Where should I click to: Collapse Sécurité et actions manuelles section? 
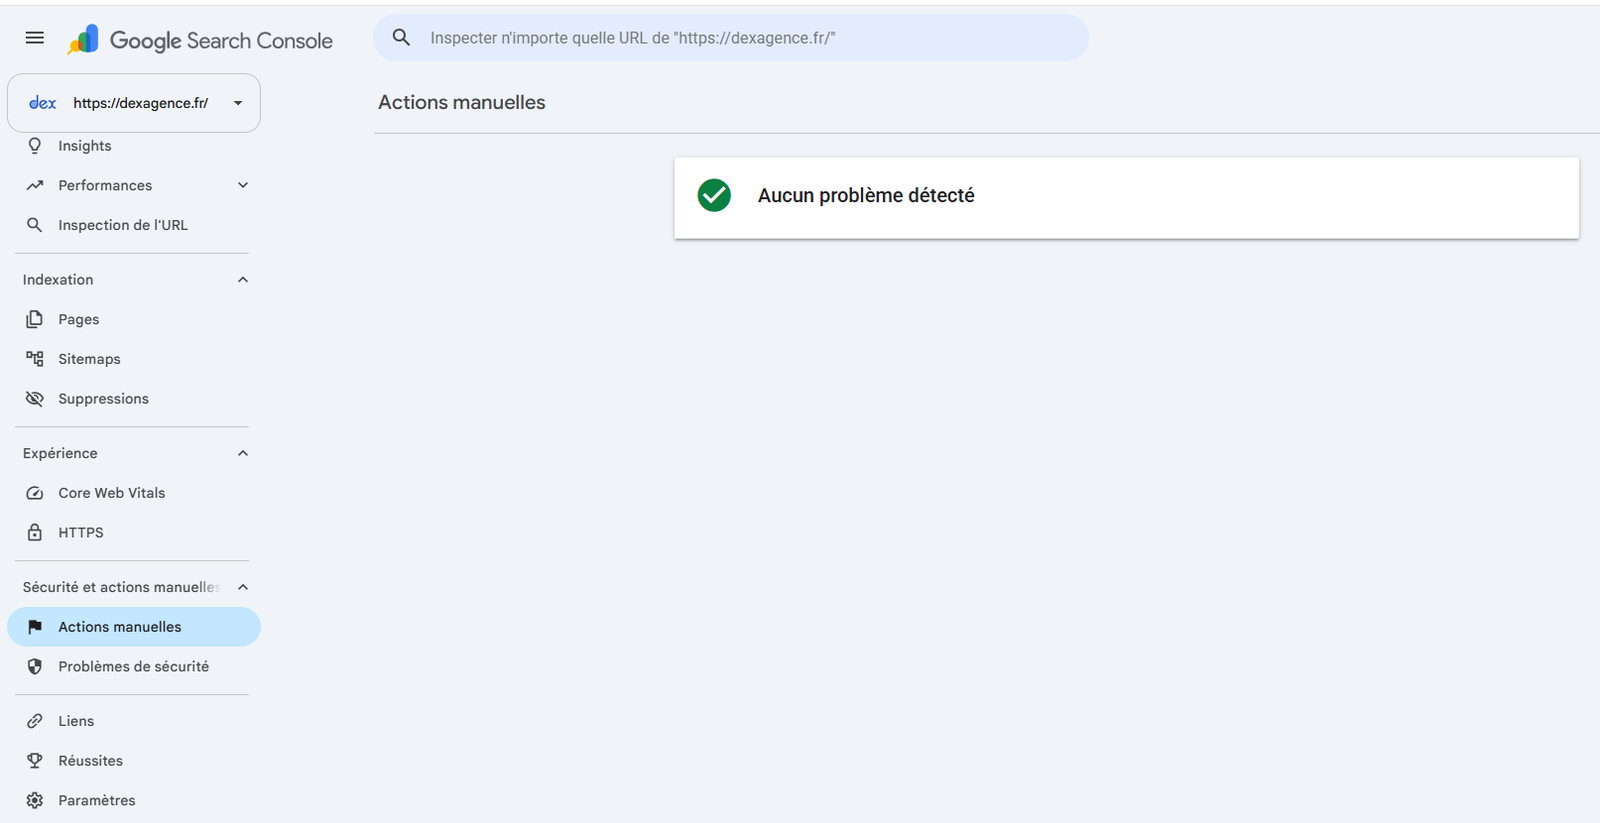[243, 587]
